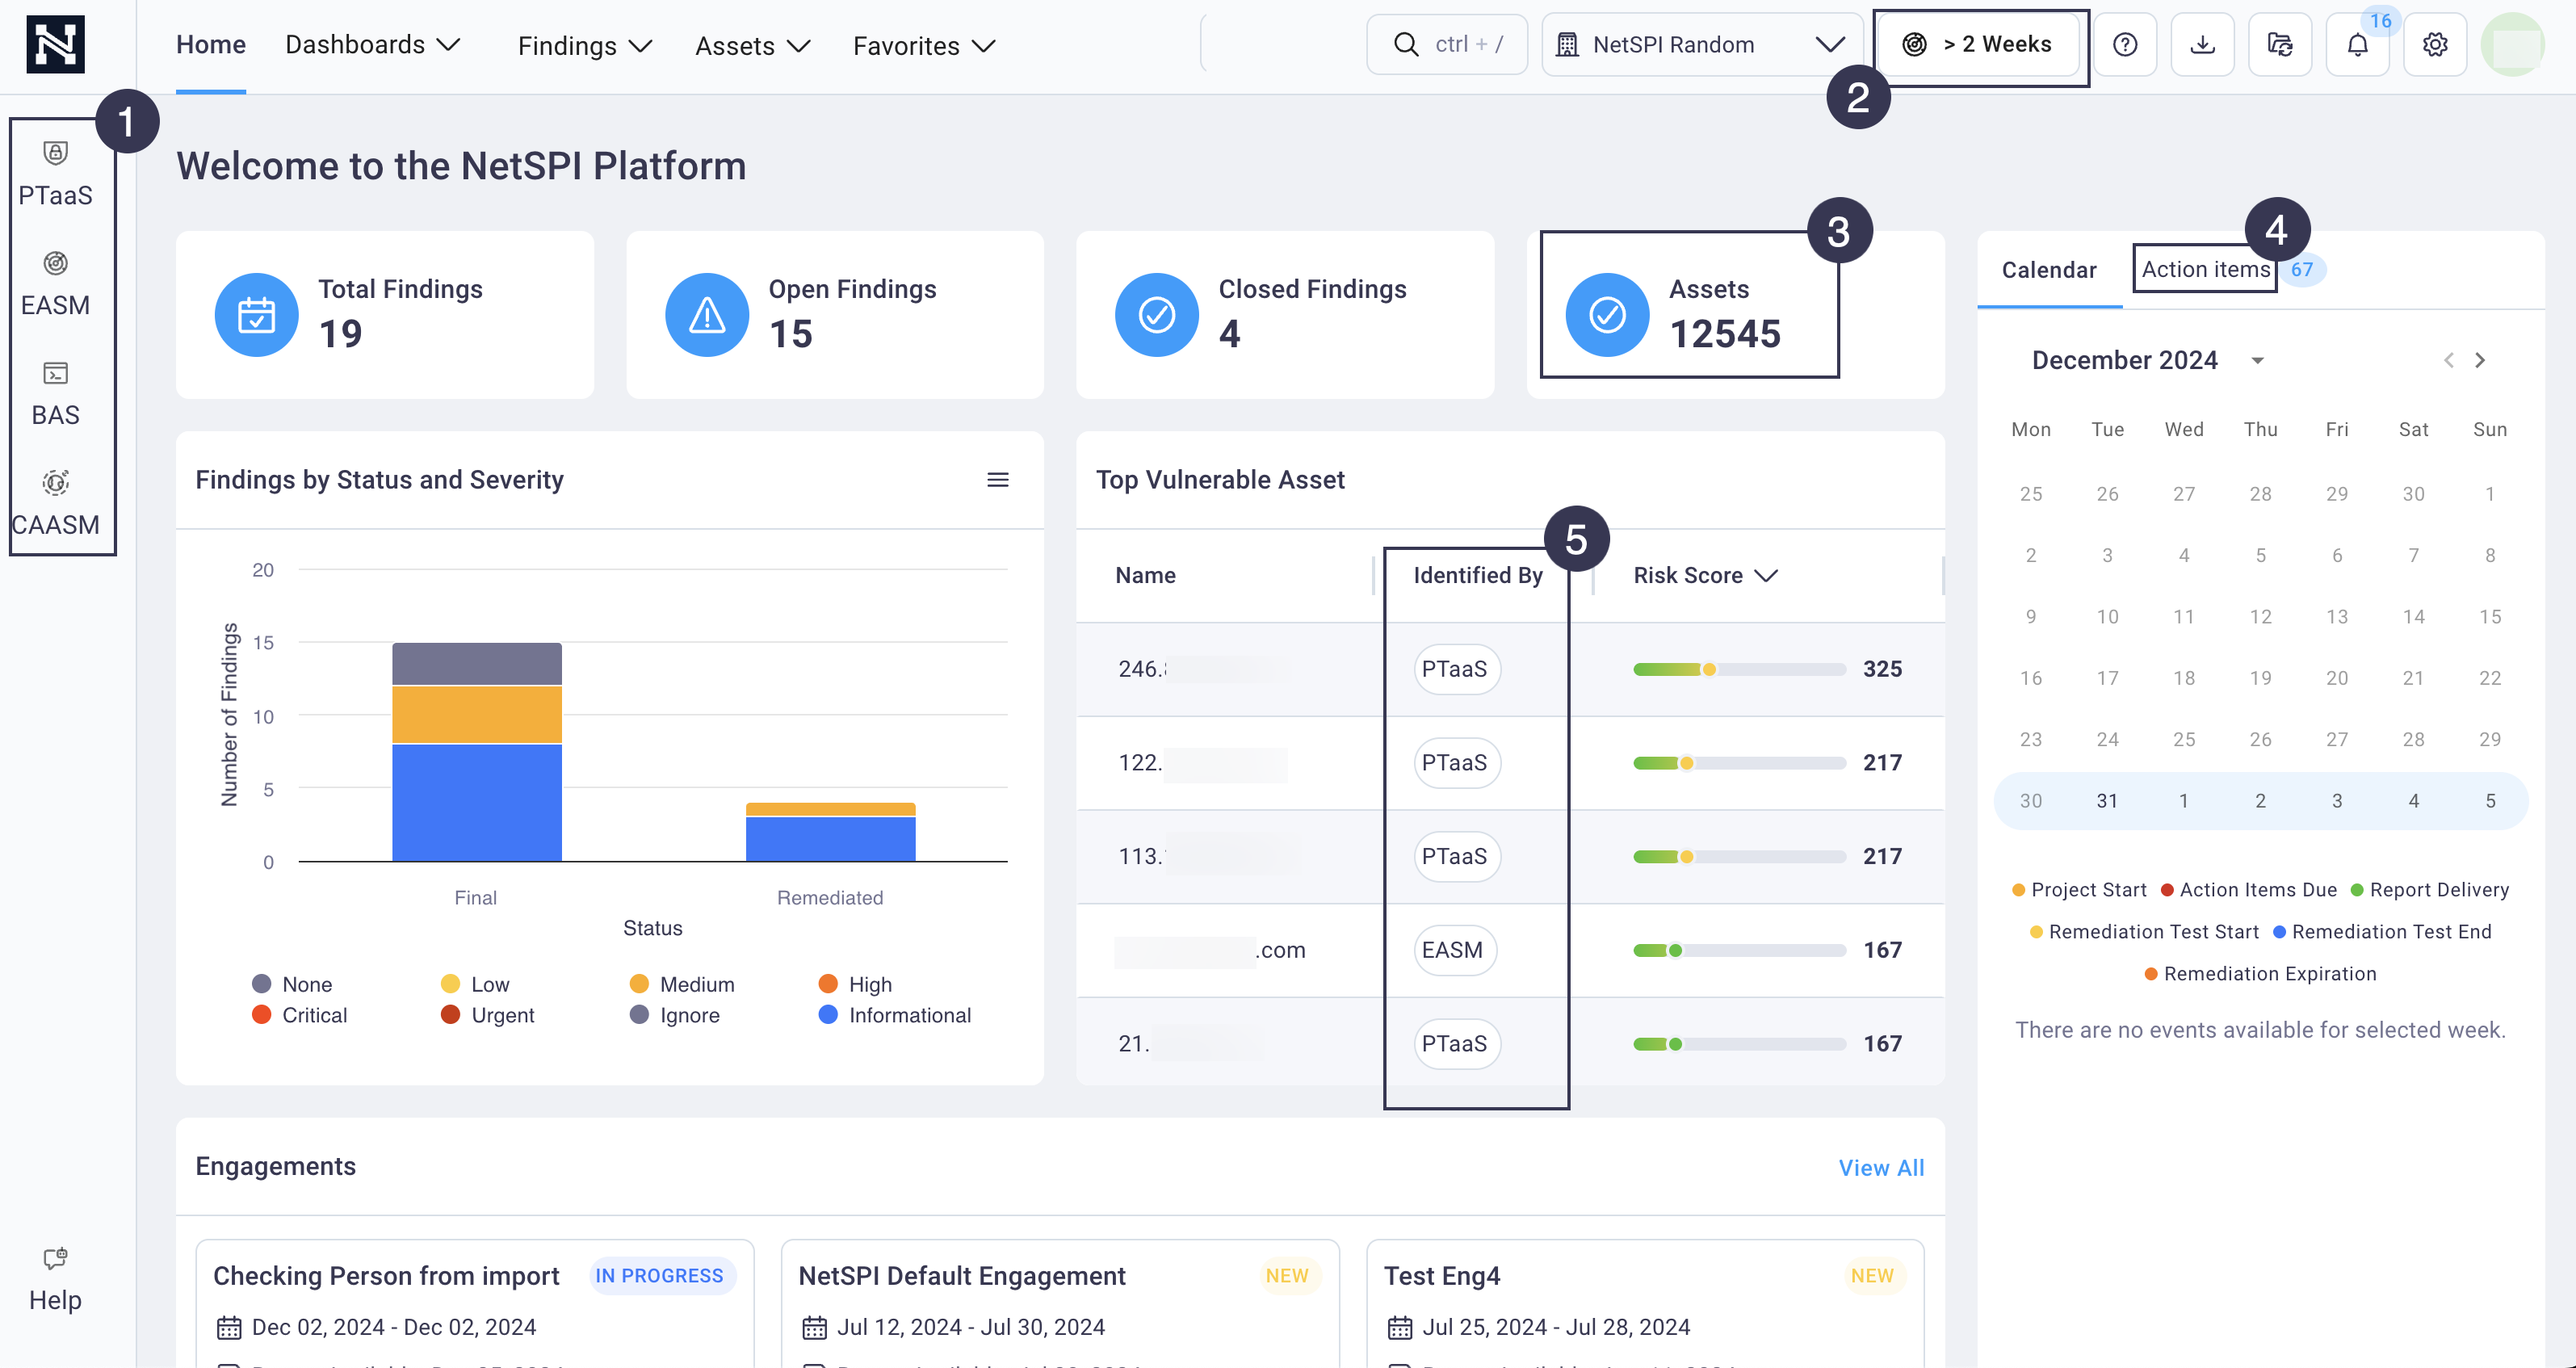Select December 31 in the calendar

click(2107, 801)
